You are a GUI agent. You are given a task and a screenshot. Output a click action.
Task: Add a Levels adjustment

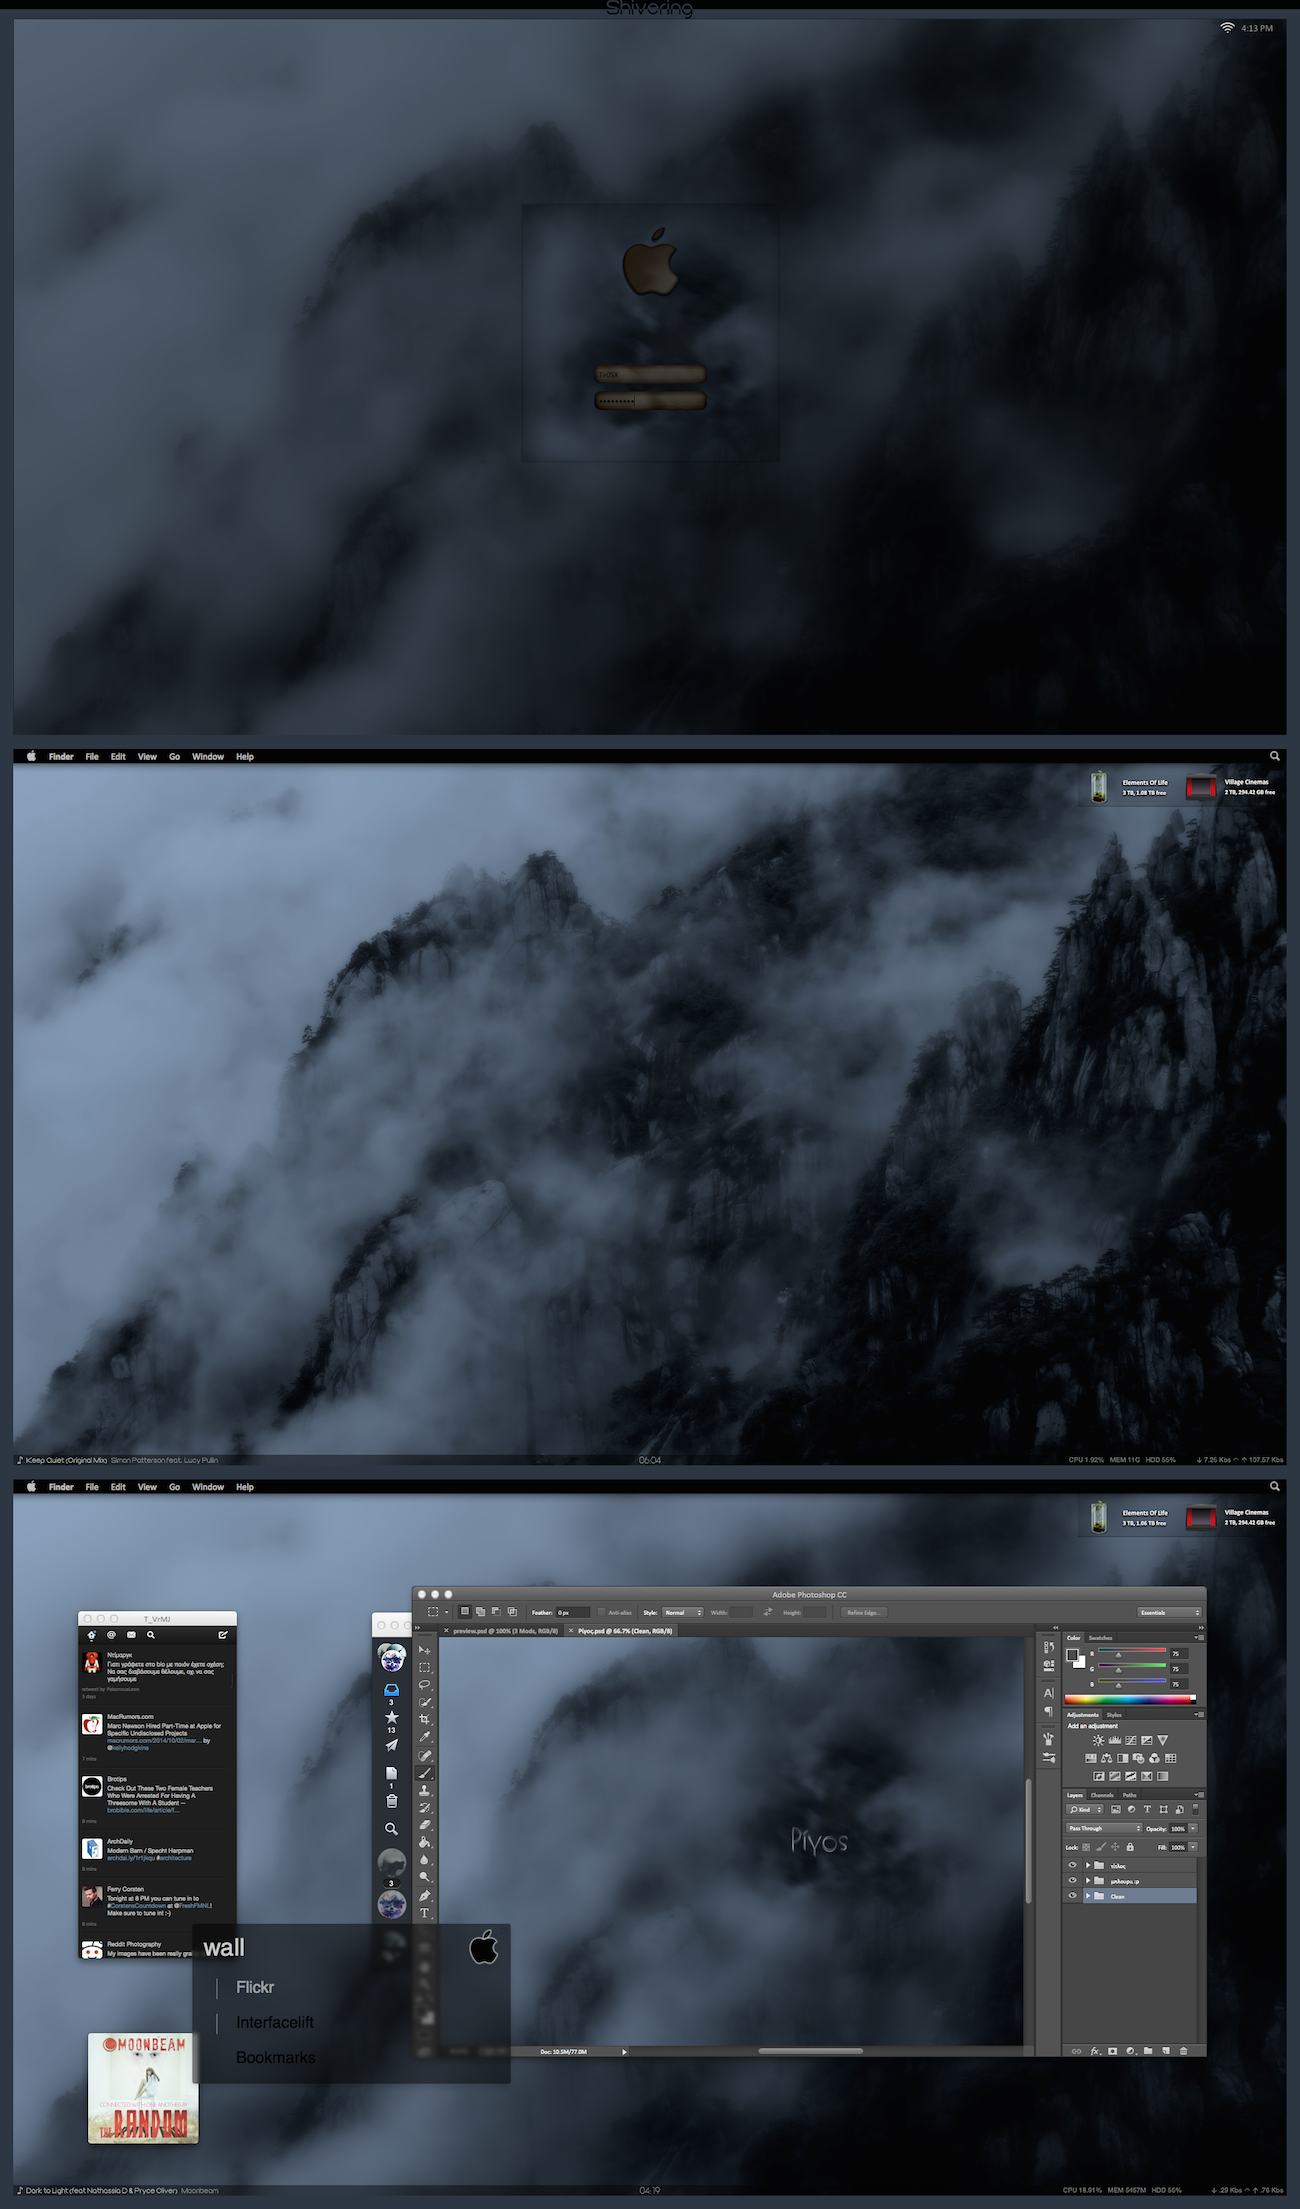pyautogui.click(x=1115, y=1740)
